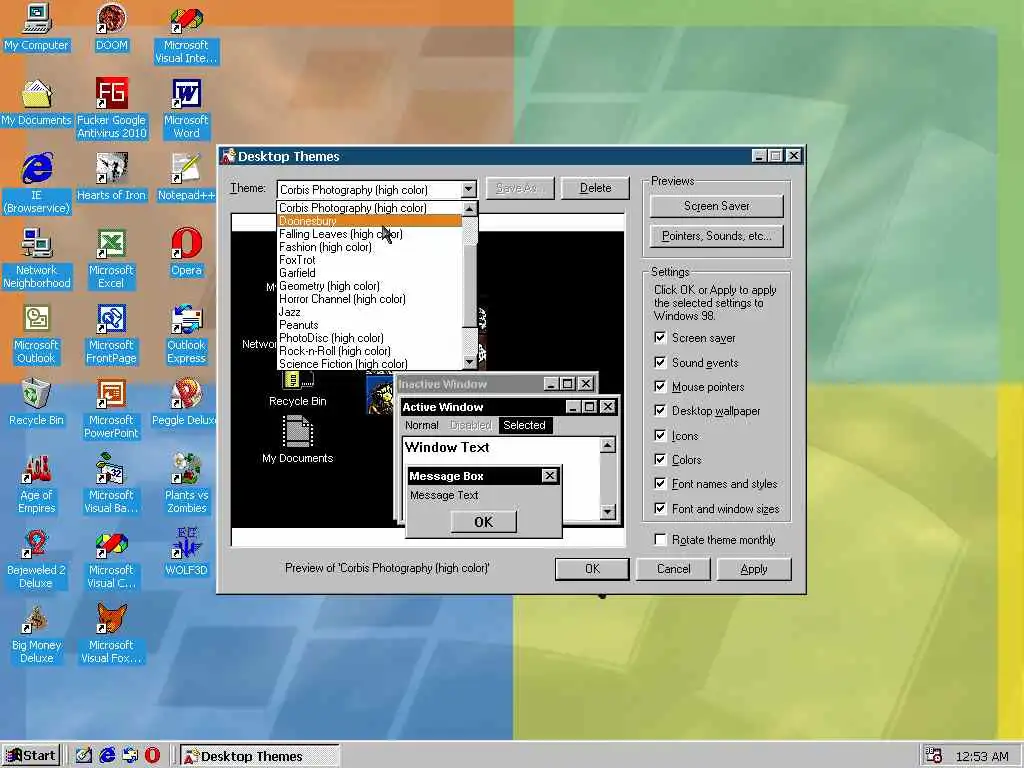Choose Science Fiction (high color) theme
The width and height of the screenshot is (1024, 768).
(x=370, y=364)
